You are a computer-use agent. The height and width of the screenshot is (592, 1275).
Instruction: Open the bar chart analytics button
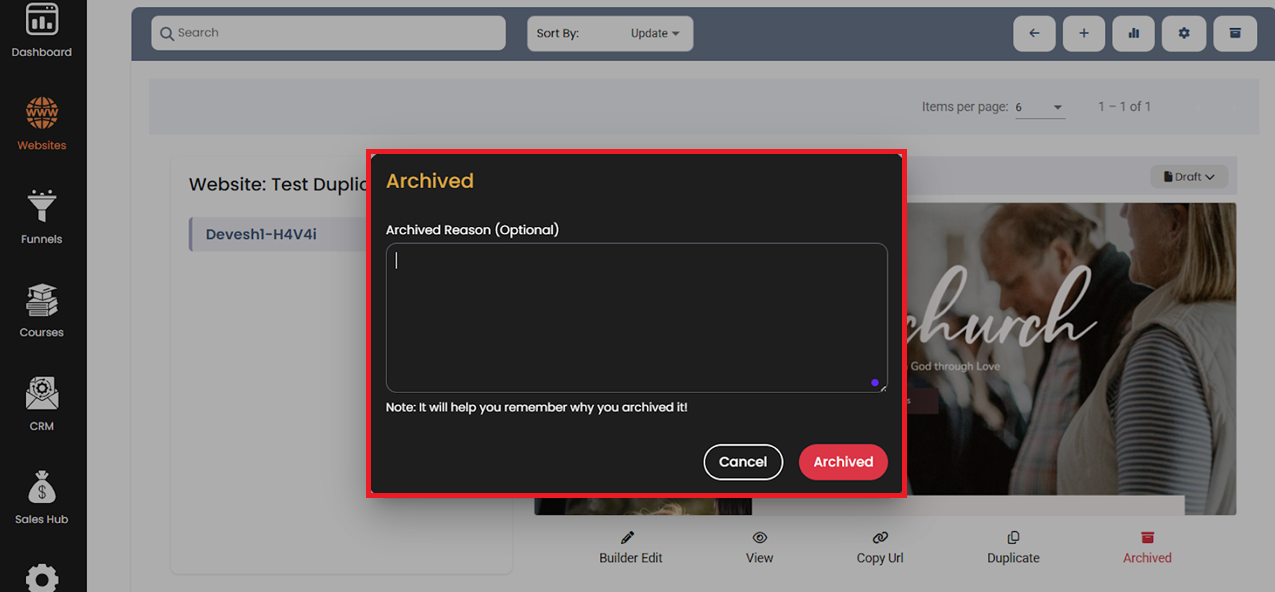(x=1134, y=33)
